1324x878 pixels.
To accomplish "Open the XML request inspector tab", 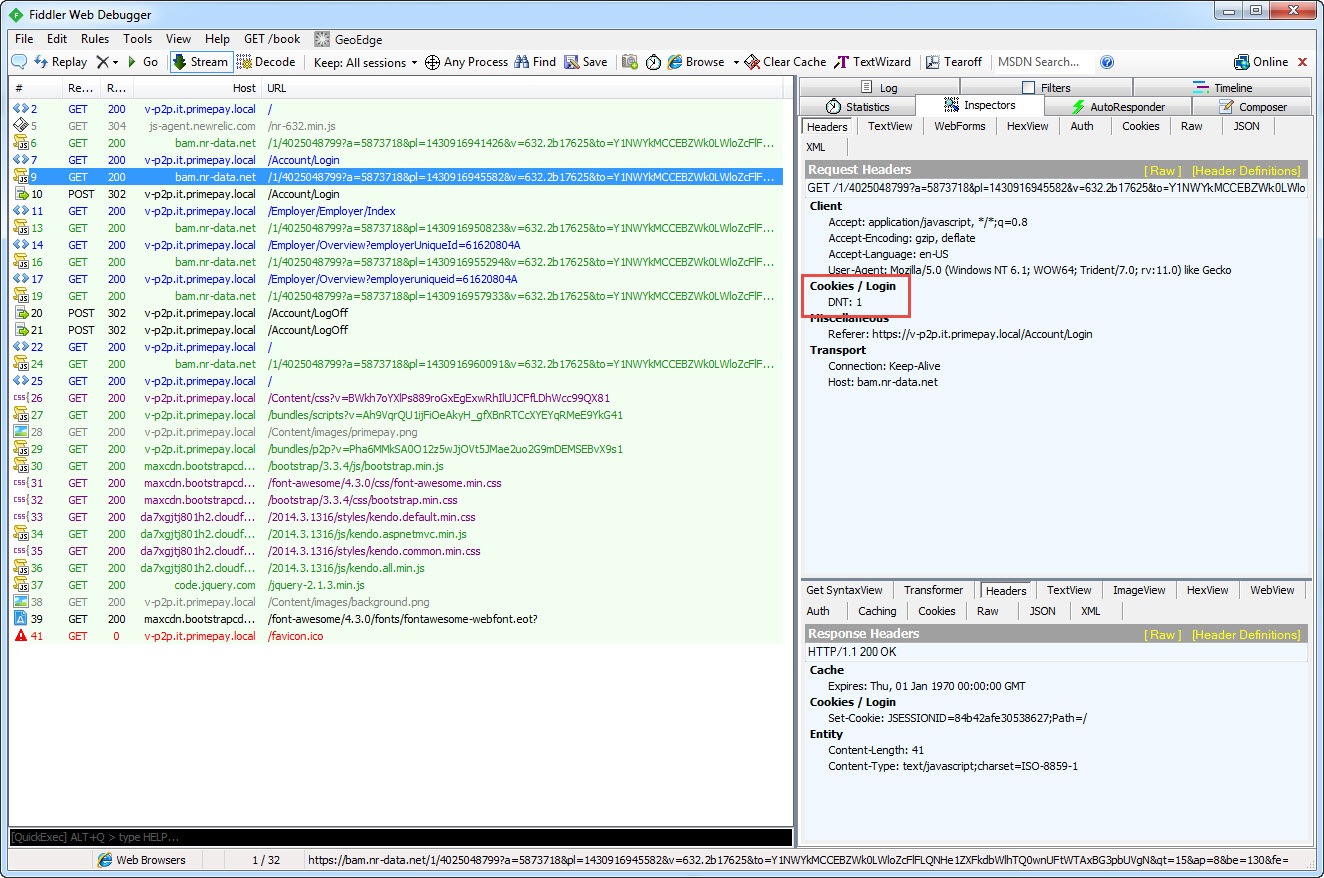I will pyautogui.click(x=816, y=148).
